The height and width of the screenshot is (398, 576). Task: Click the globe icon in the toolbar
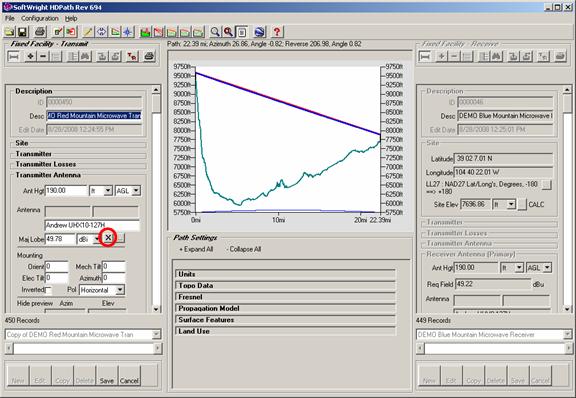coord(259,32)
